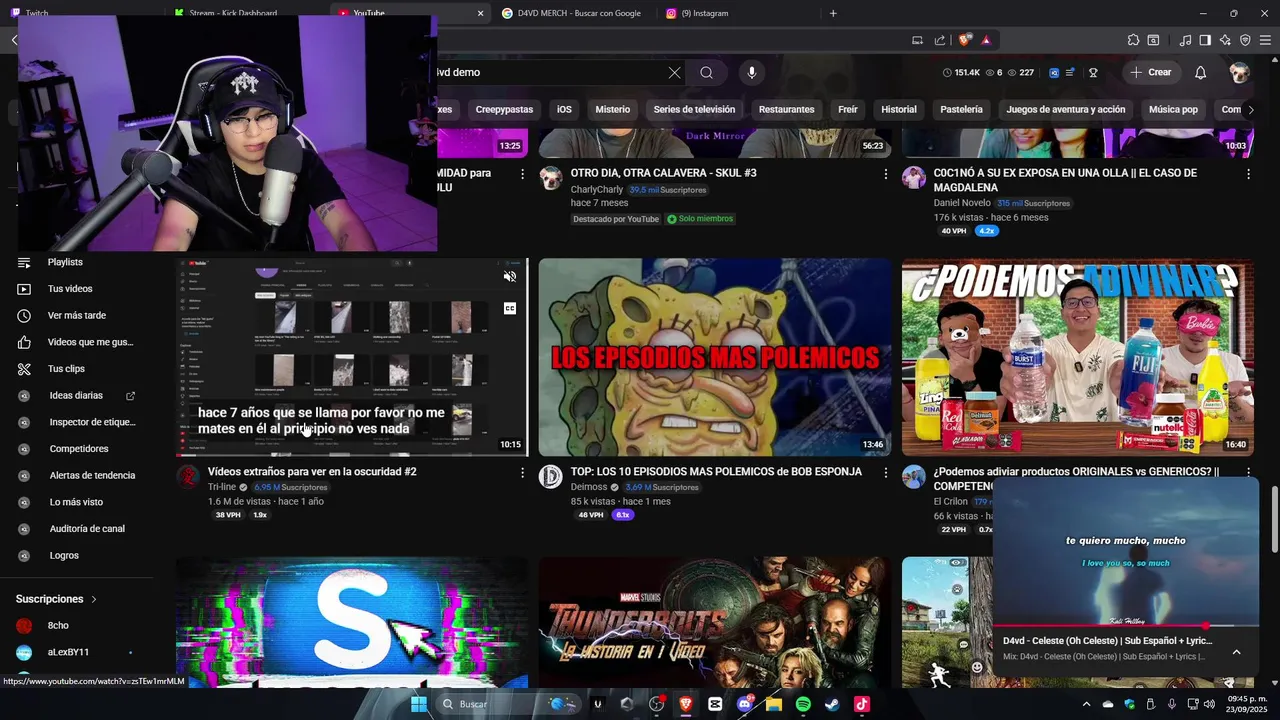This screenshot has width=1280, height=720.
Task: Click the taskbar clock and date
Action: coord(1246,704)
